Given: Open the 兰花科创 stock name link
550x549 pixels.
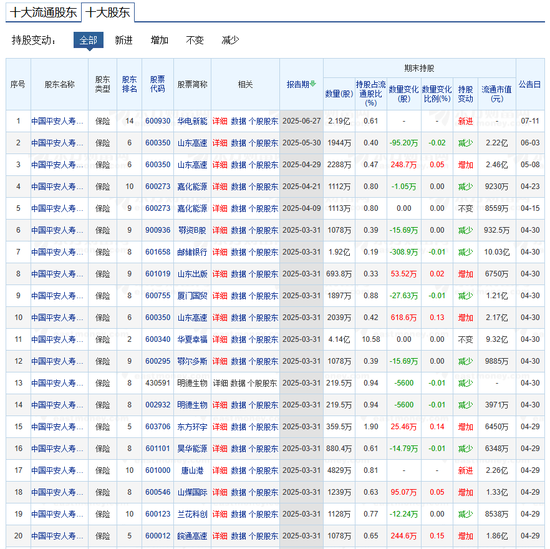Looking at the screenshot, I should 192,514.
